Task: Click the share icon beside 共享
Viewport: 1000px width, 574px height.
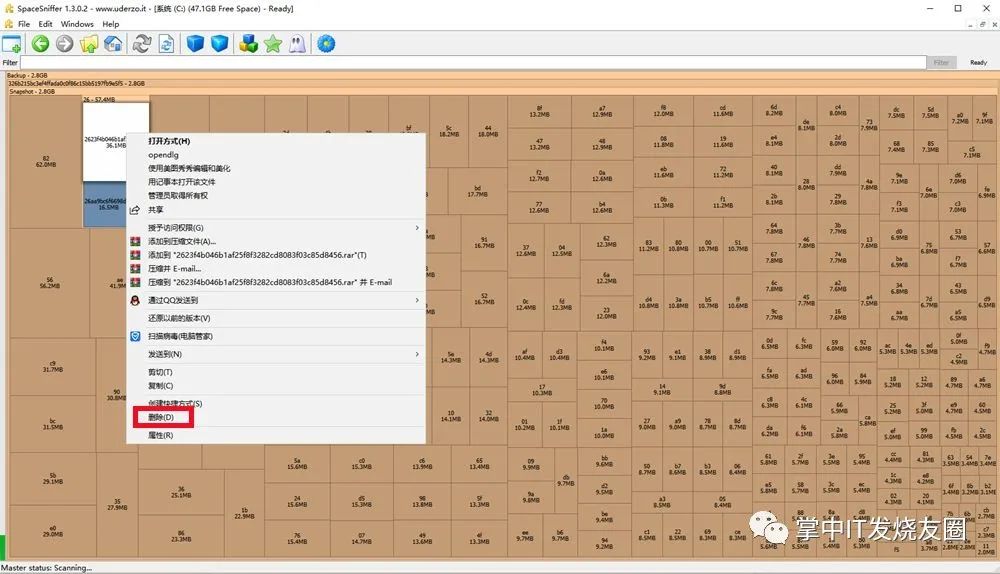Action: click(135, 210)
